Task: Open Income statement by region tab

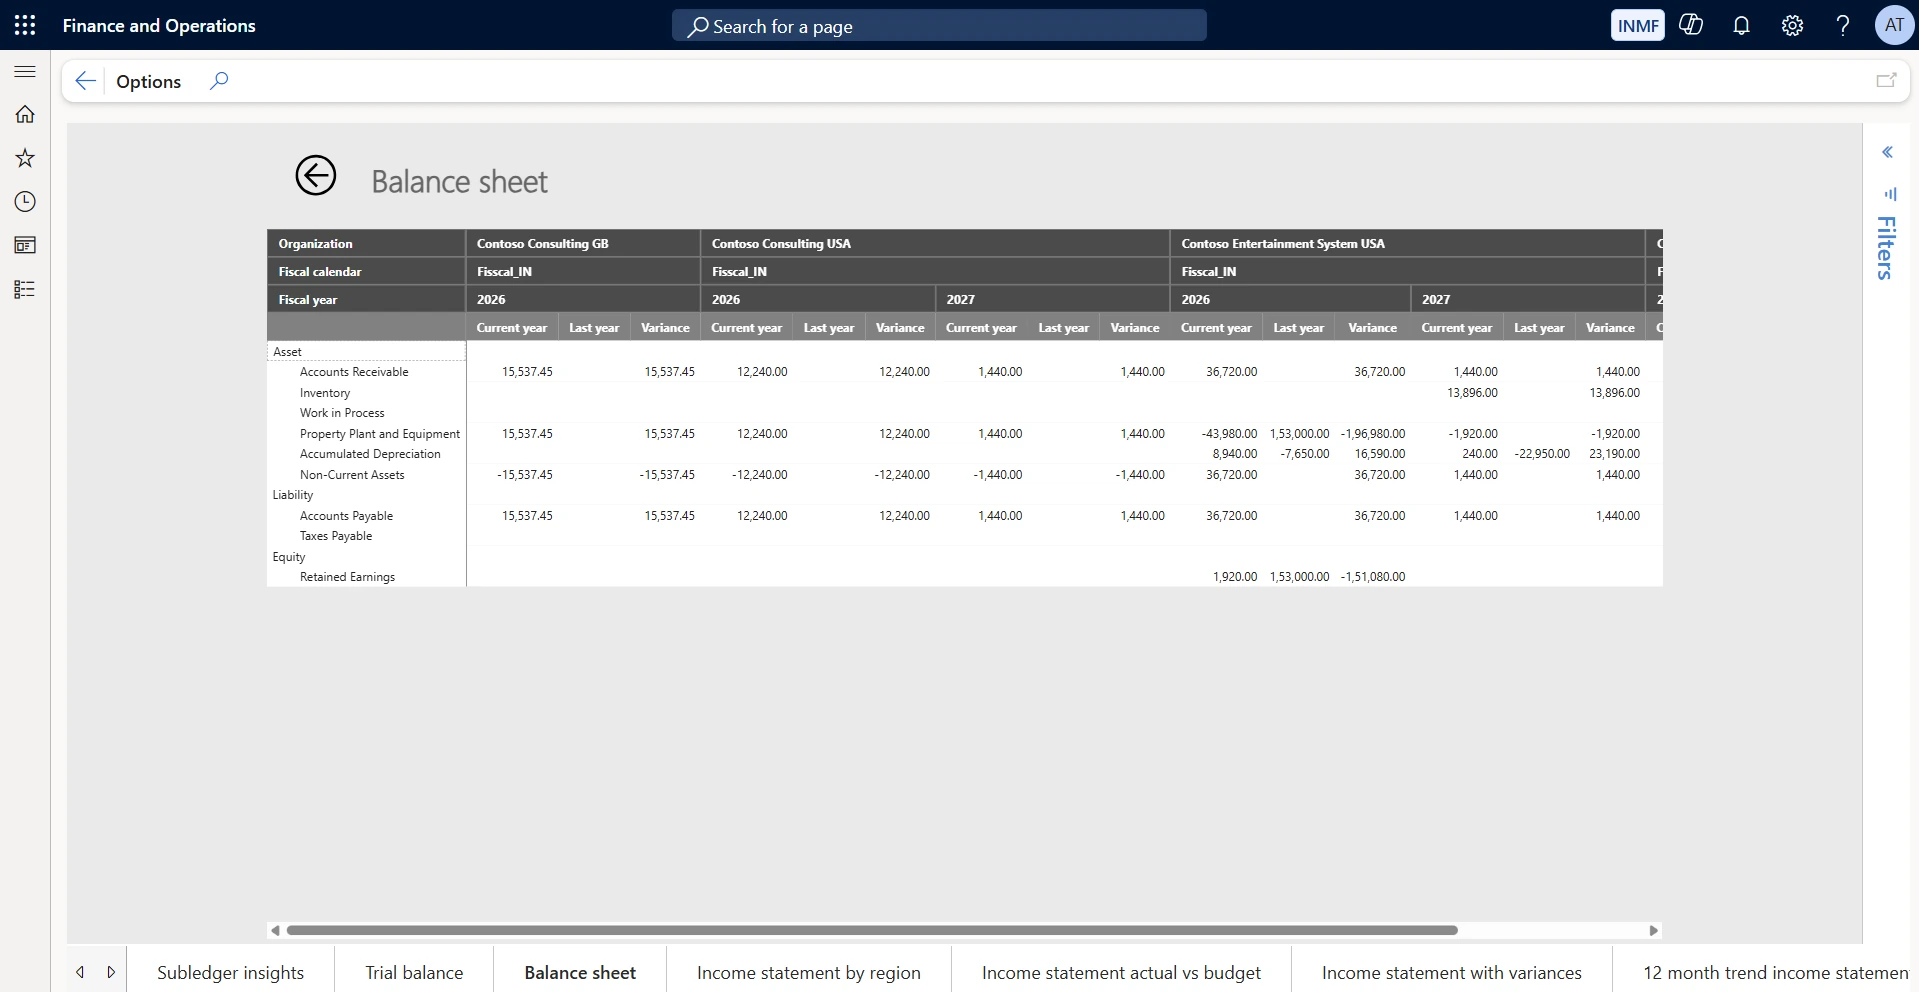Action: click(x=809, y=972)
